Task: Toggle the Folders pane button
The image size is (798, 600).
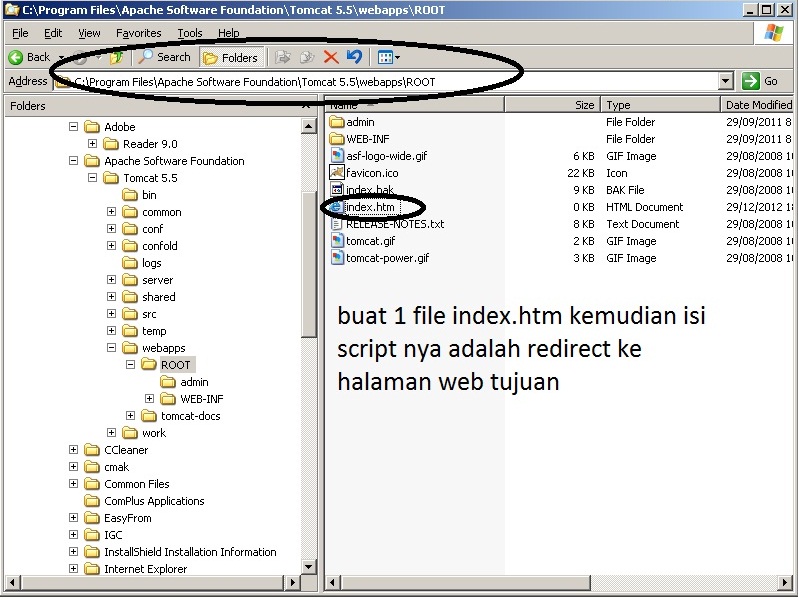Action: pos(232,58)
